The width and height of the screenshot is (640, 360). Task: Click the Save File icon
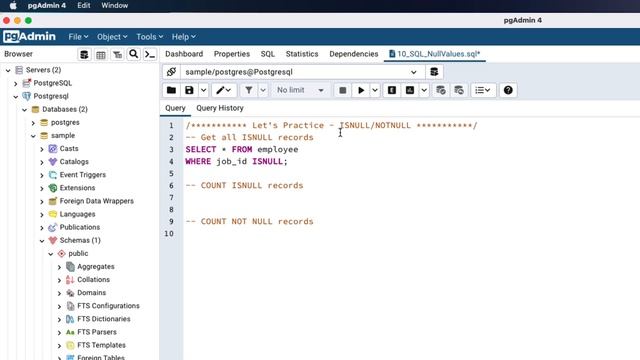click(x=189, y=90)
